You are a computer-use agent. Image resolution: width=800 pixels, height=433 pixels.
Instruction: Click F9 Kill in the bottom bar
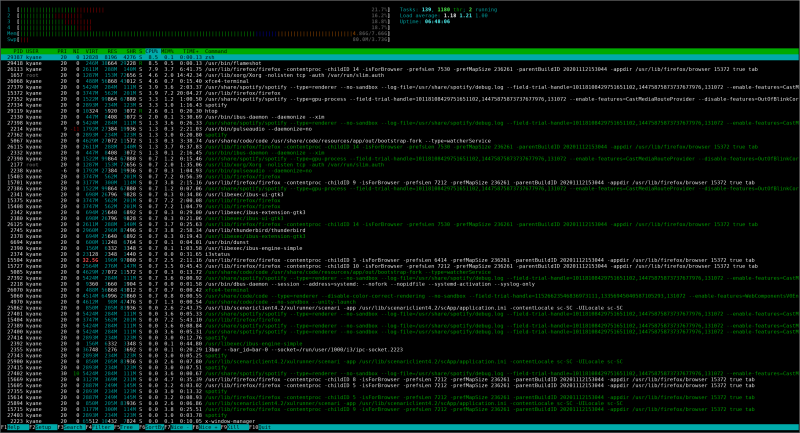point(236,427)
